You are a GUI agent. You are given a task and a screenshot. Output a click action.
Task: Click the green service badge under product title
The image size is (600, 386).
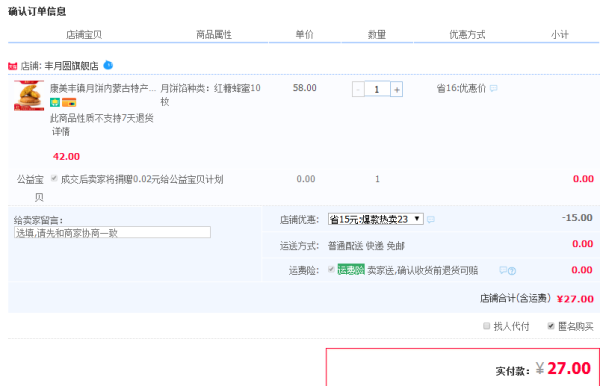[55, 103]
